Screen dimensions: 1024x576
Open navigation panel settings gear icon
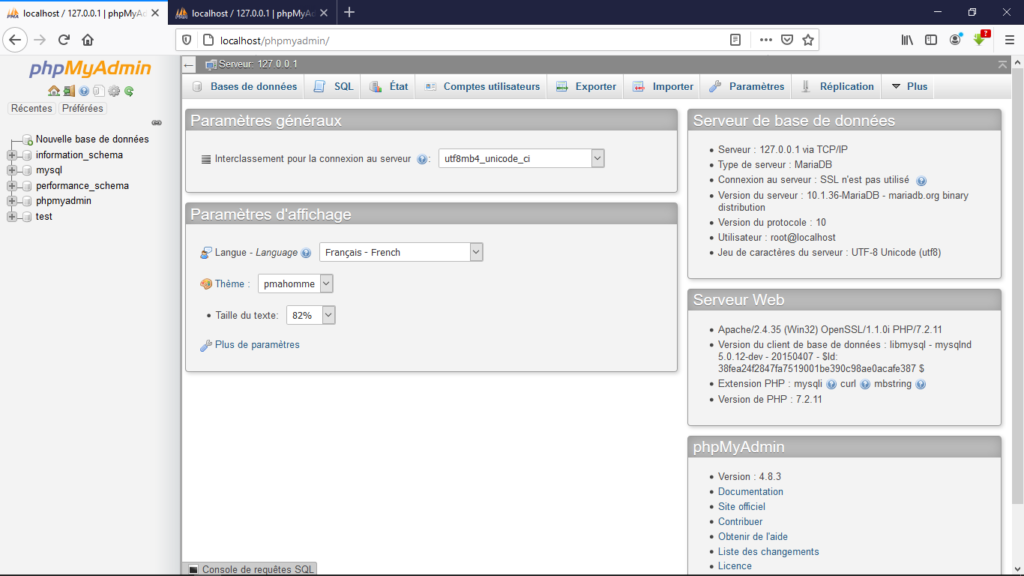coord(114,91)
